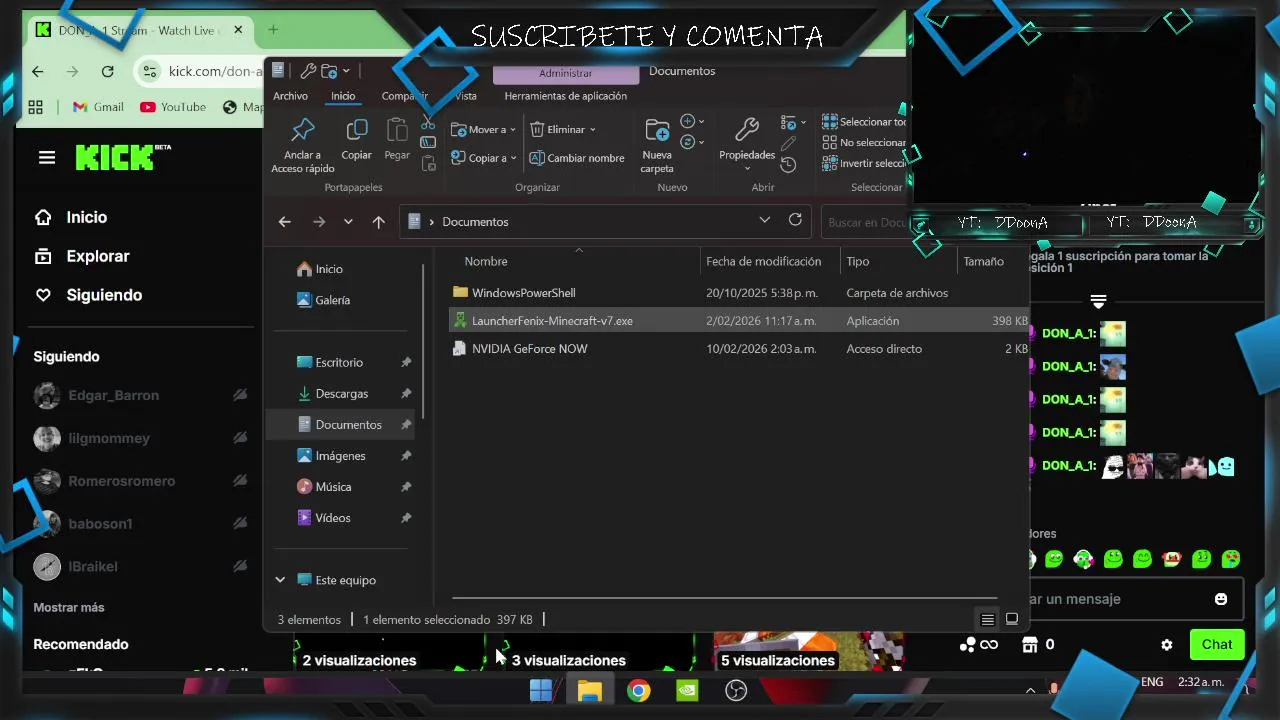
Task: Click the Buscar en Documentos search field
Action: click(x=866, y=222)
